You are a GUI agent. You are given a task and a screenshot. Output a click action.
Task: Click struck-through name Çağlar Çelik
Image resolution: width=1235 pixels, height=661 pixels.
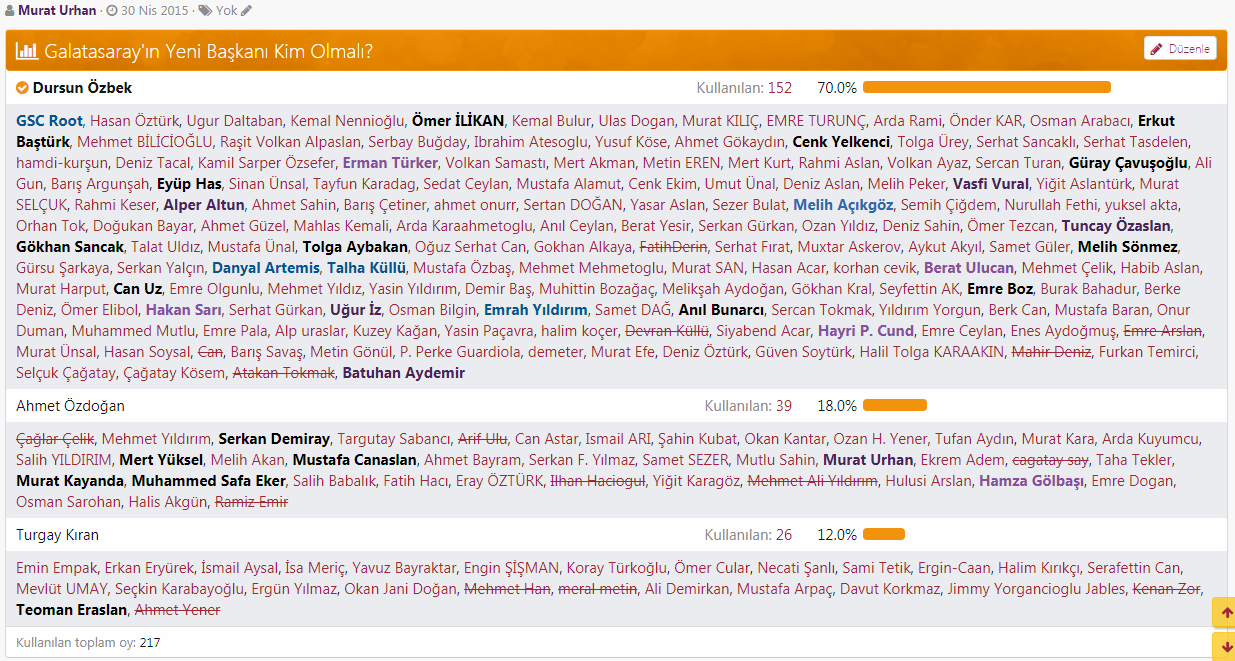coord(55,439)
